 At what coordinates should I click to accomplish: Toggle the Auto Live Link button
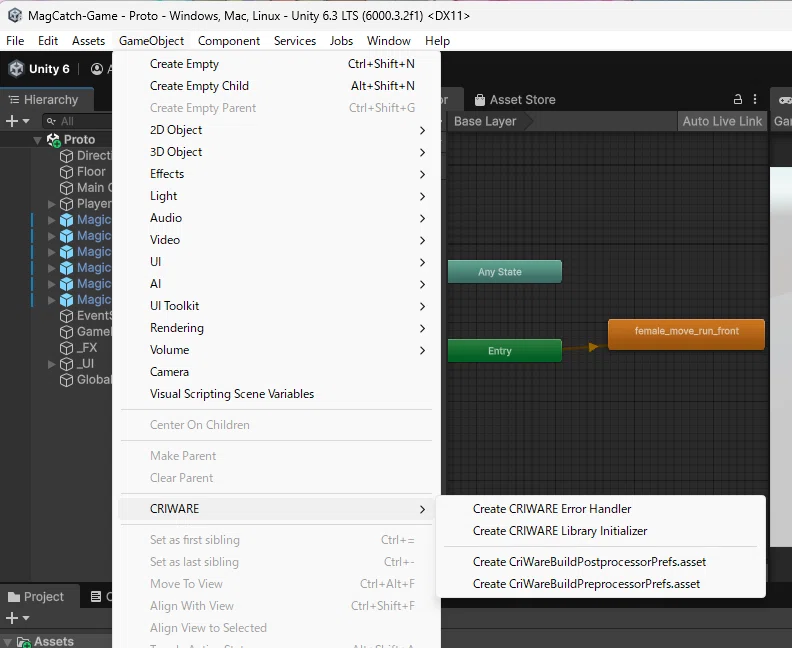(x=722, y=122)
